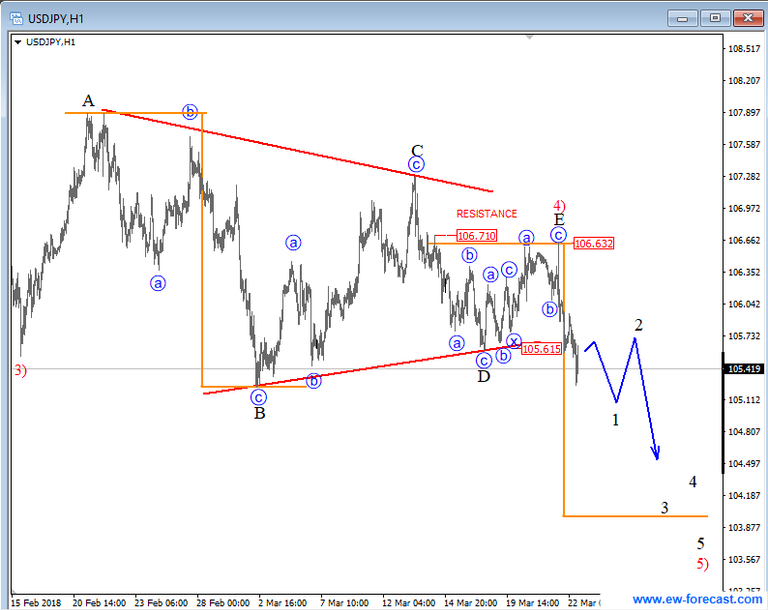Click the 104.497 price axis value

744,464
